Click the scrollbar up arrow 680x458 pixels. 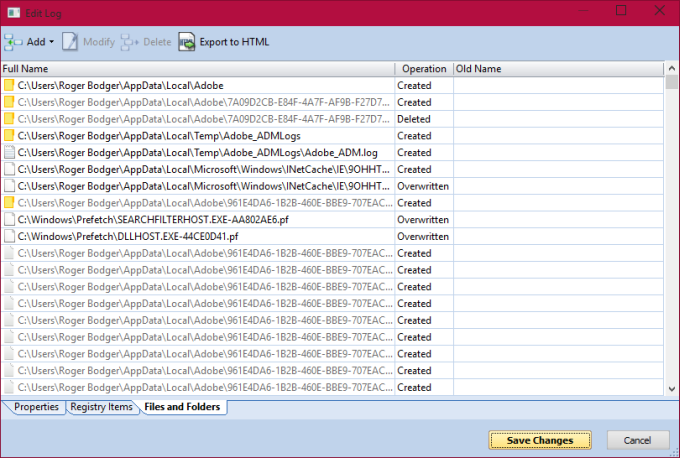point(672,69)
